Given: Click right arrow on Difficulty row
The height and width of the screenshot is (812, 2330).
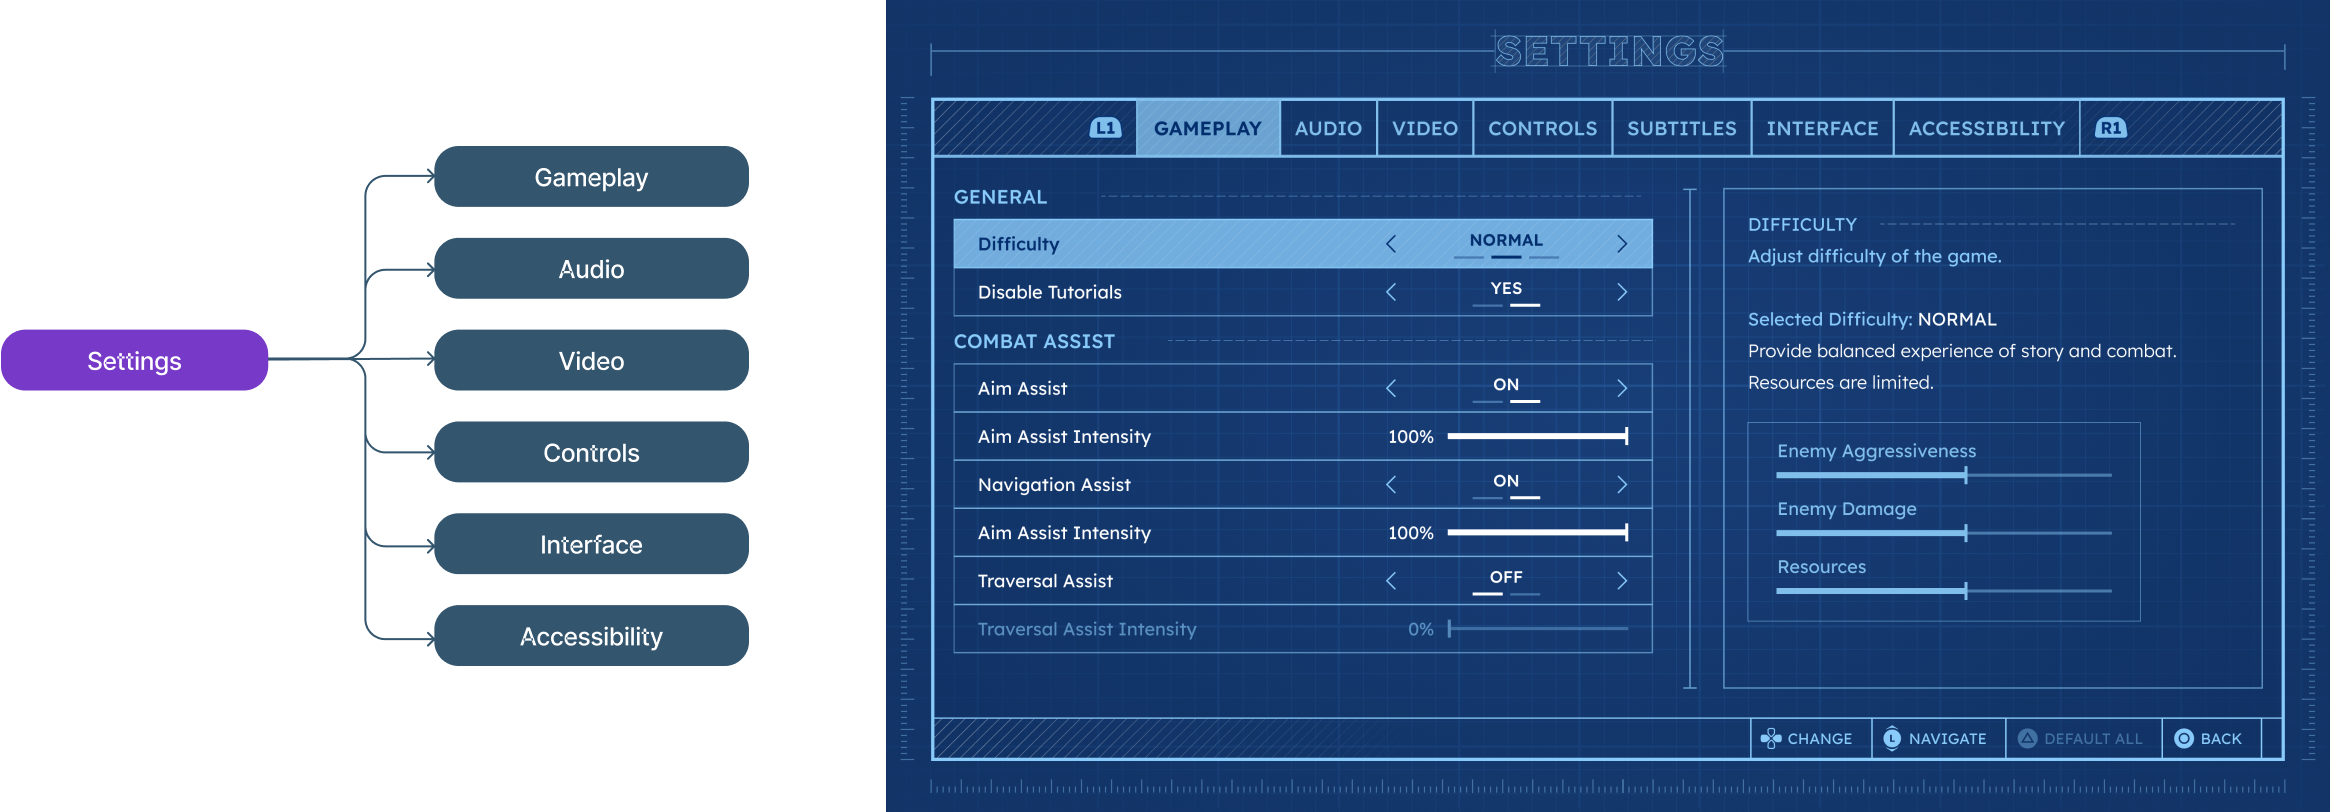Looking at the screenshot, I should (x=1622, y=244).
